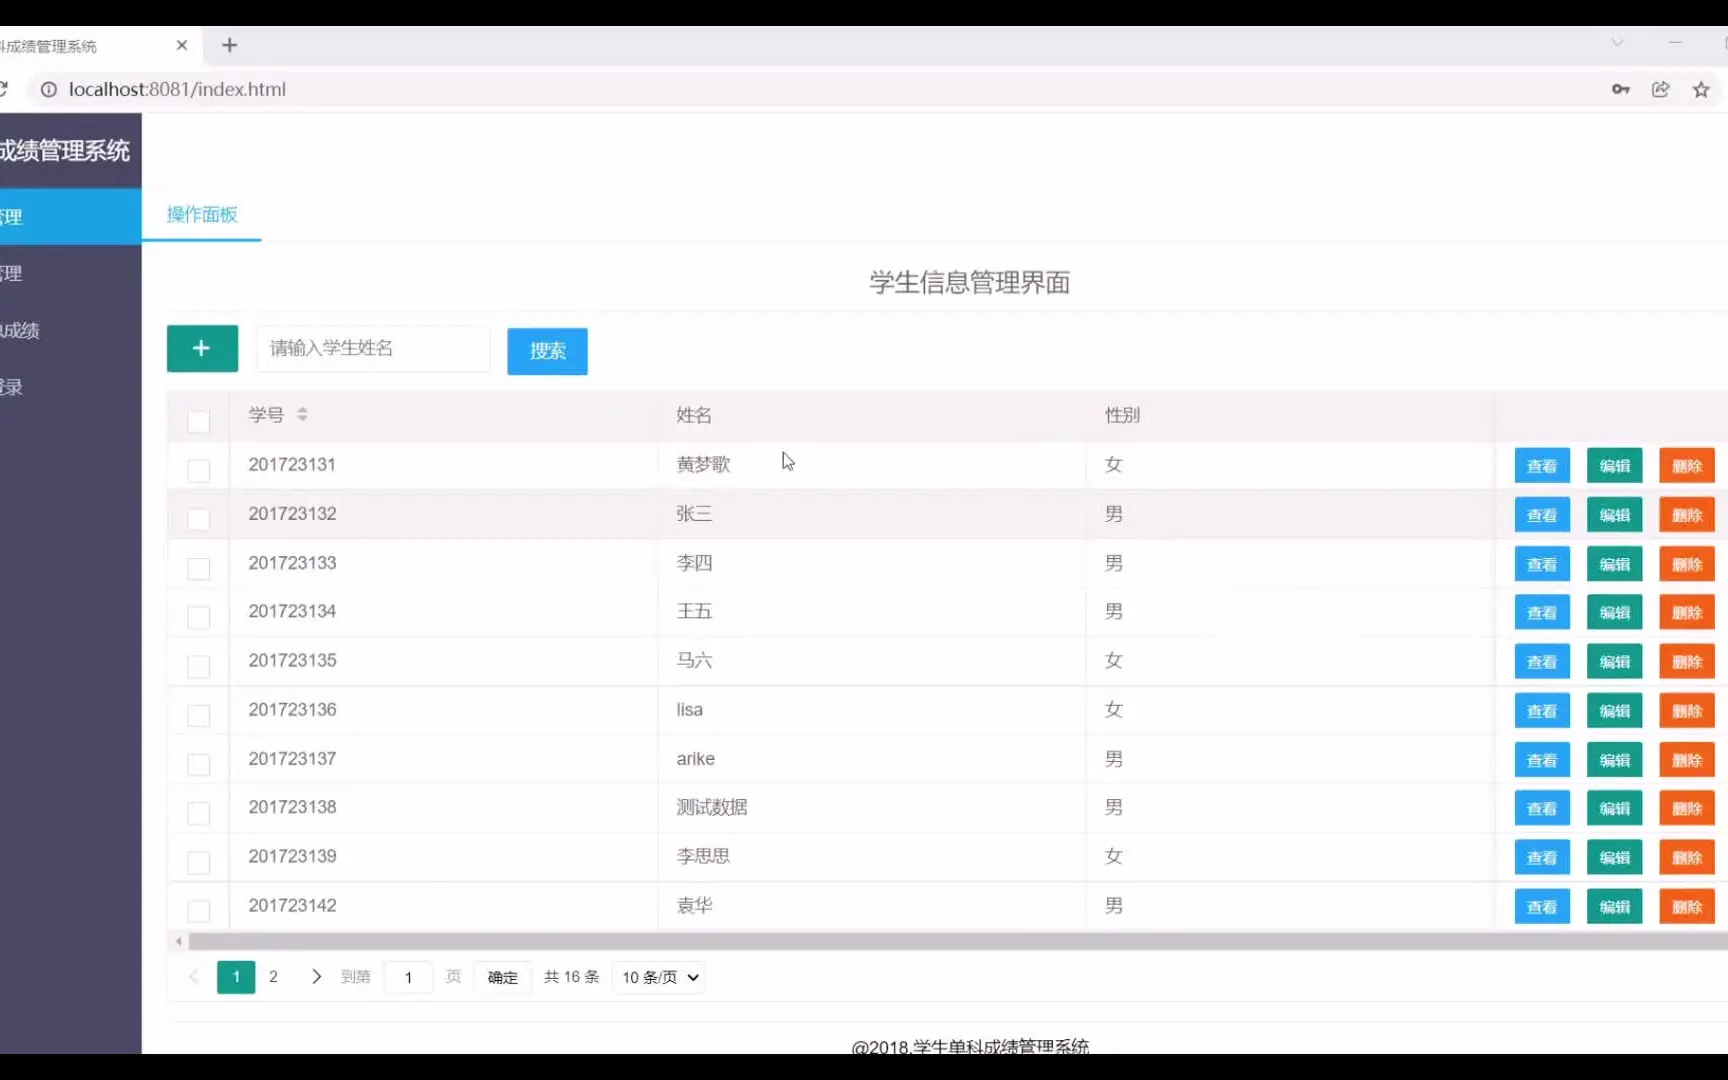1728x1080 pixels.
Task: Toggle the select-all checkbox in the table header
Action: tap(199, 422)
